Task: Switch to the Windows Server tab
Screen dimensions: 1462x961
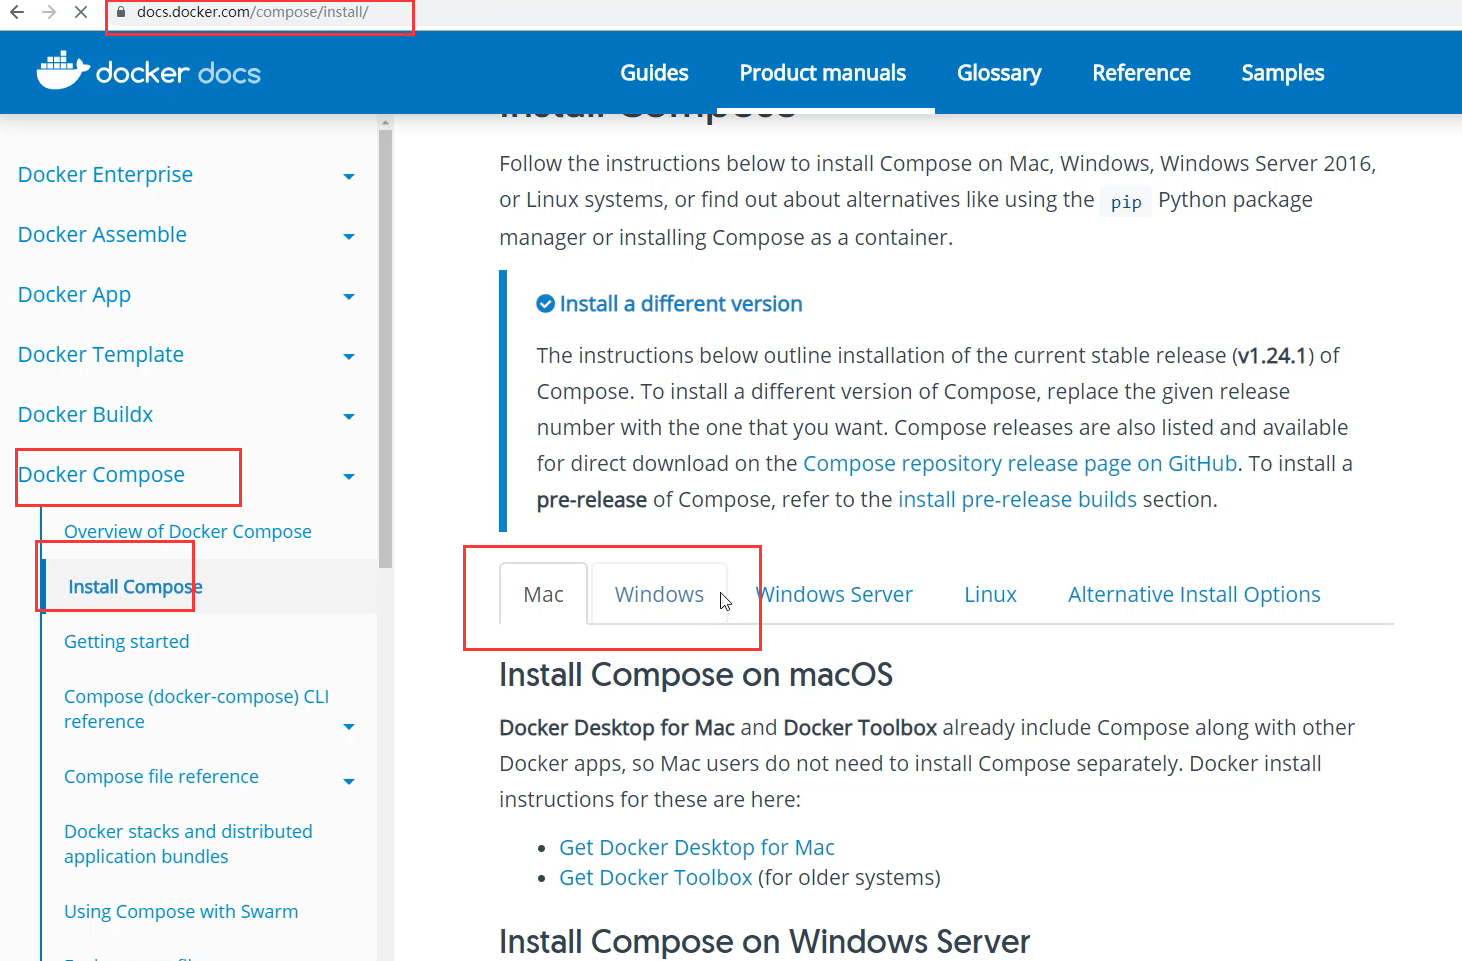Action: pyautogui.click(x=834, y=594)
